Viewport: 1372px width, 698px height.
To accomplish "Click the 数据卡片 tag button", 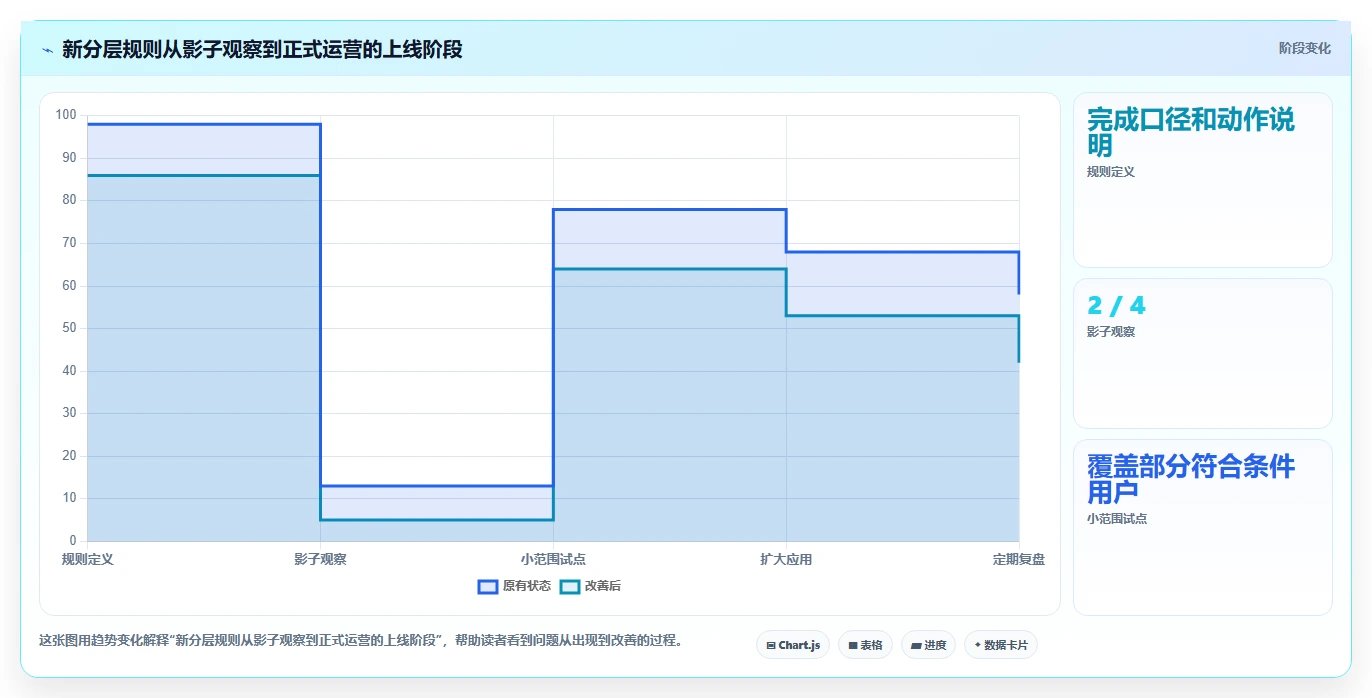I will click(x=1000, y=645).
